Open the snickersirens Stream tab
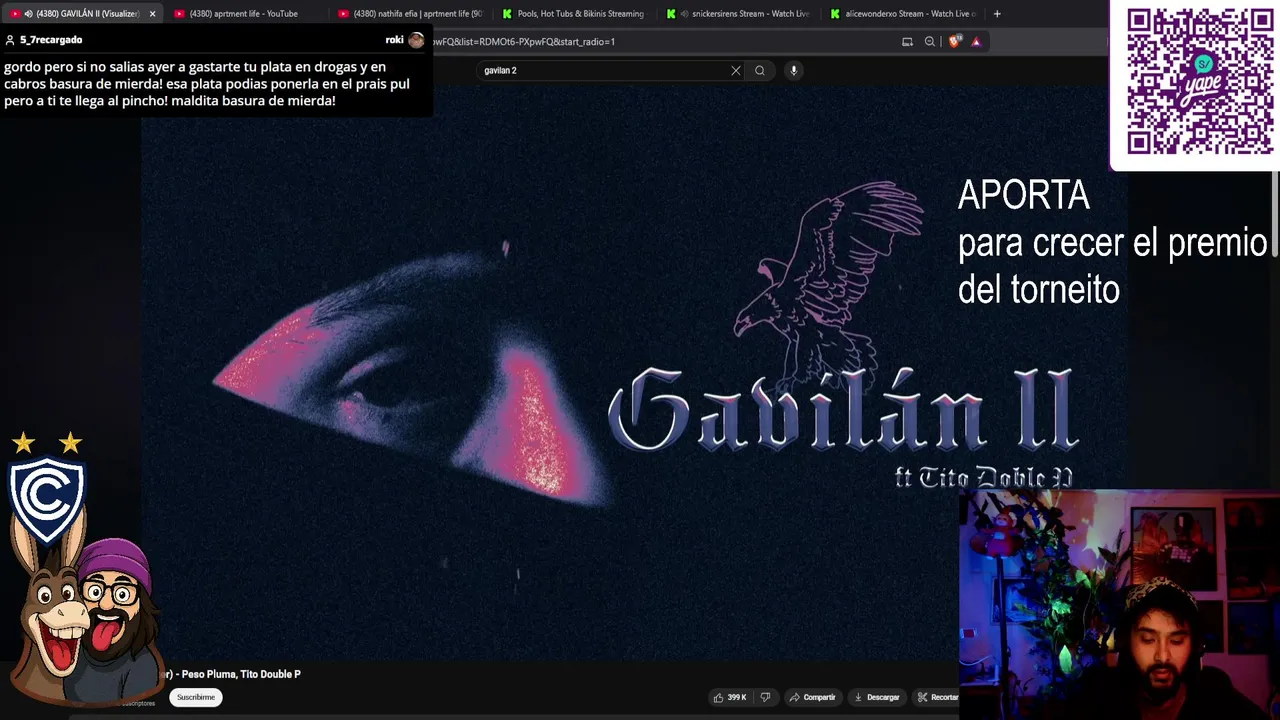This screenshot has height=720, width=1280. coord(738,14)
